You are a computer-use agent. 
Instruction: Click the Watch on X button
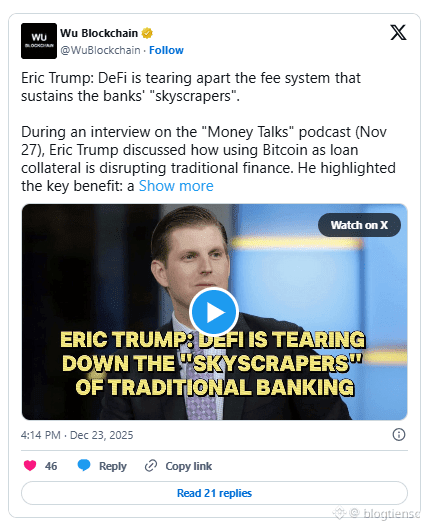[359, 225]
